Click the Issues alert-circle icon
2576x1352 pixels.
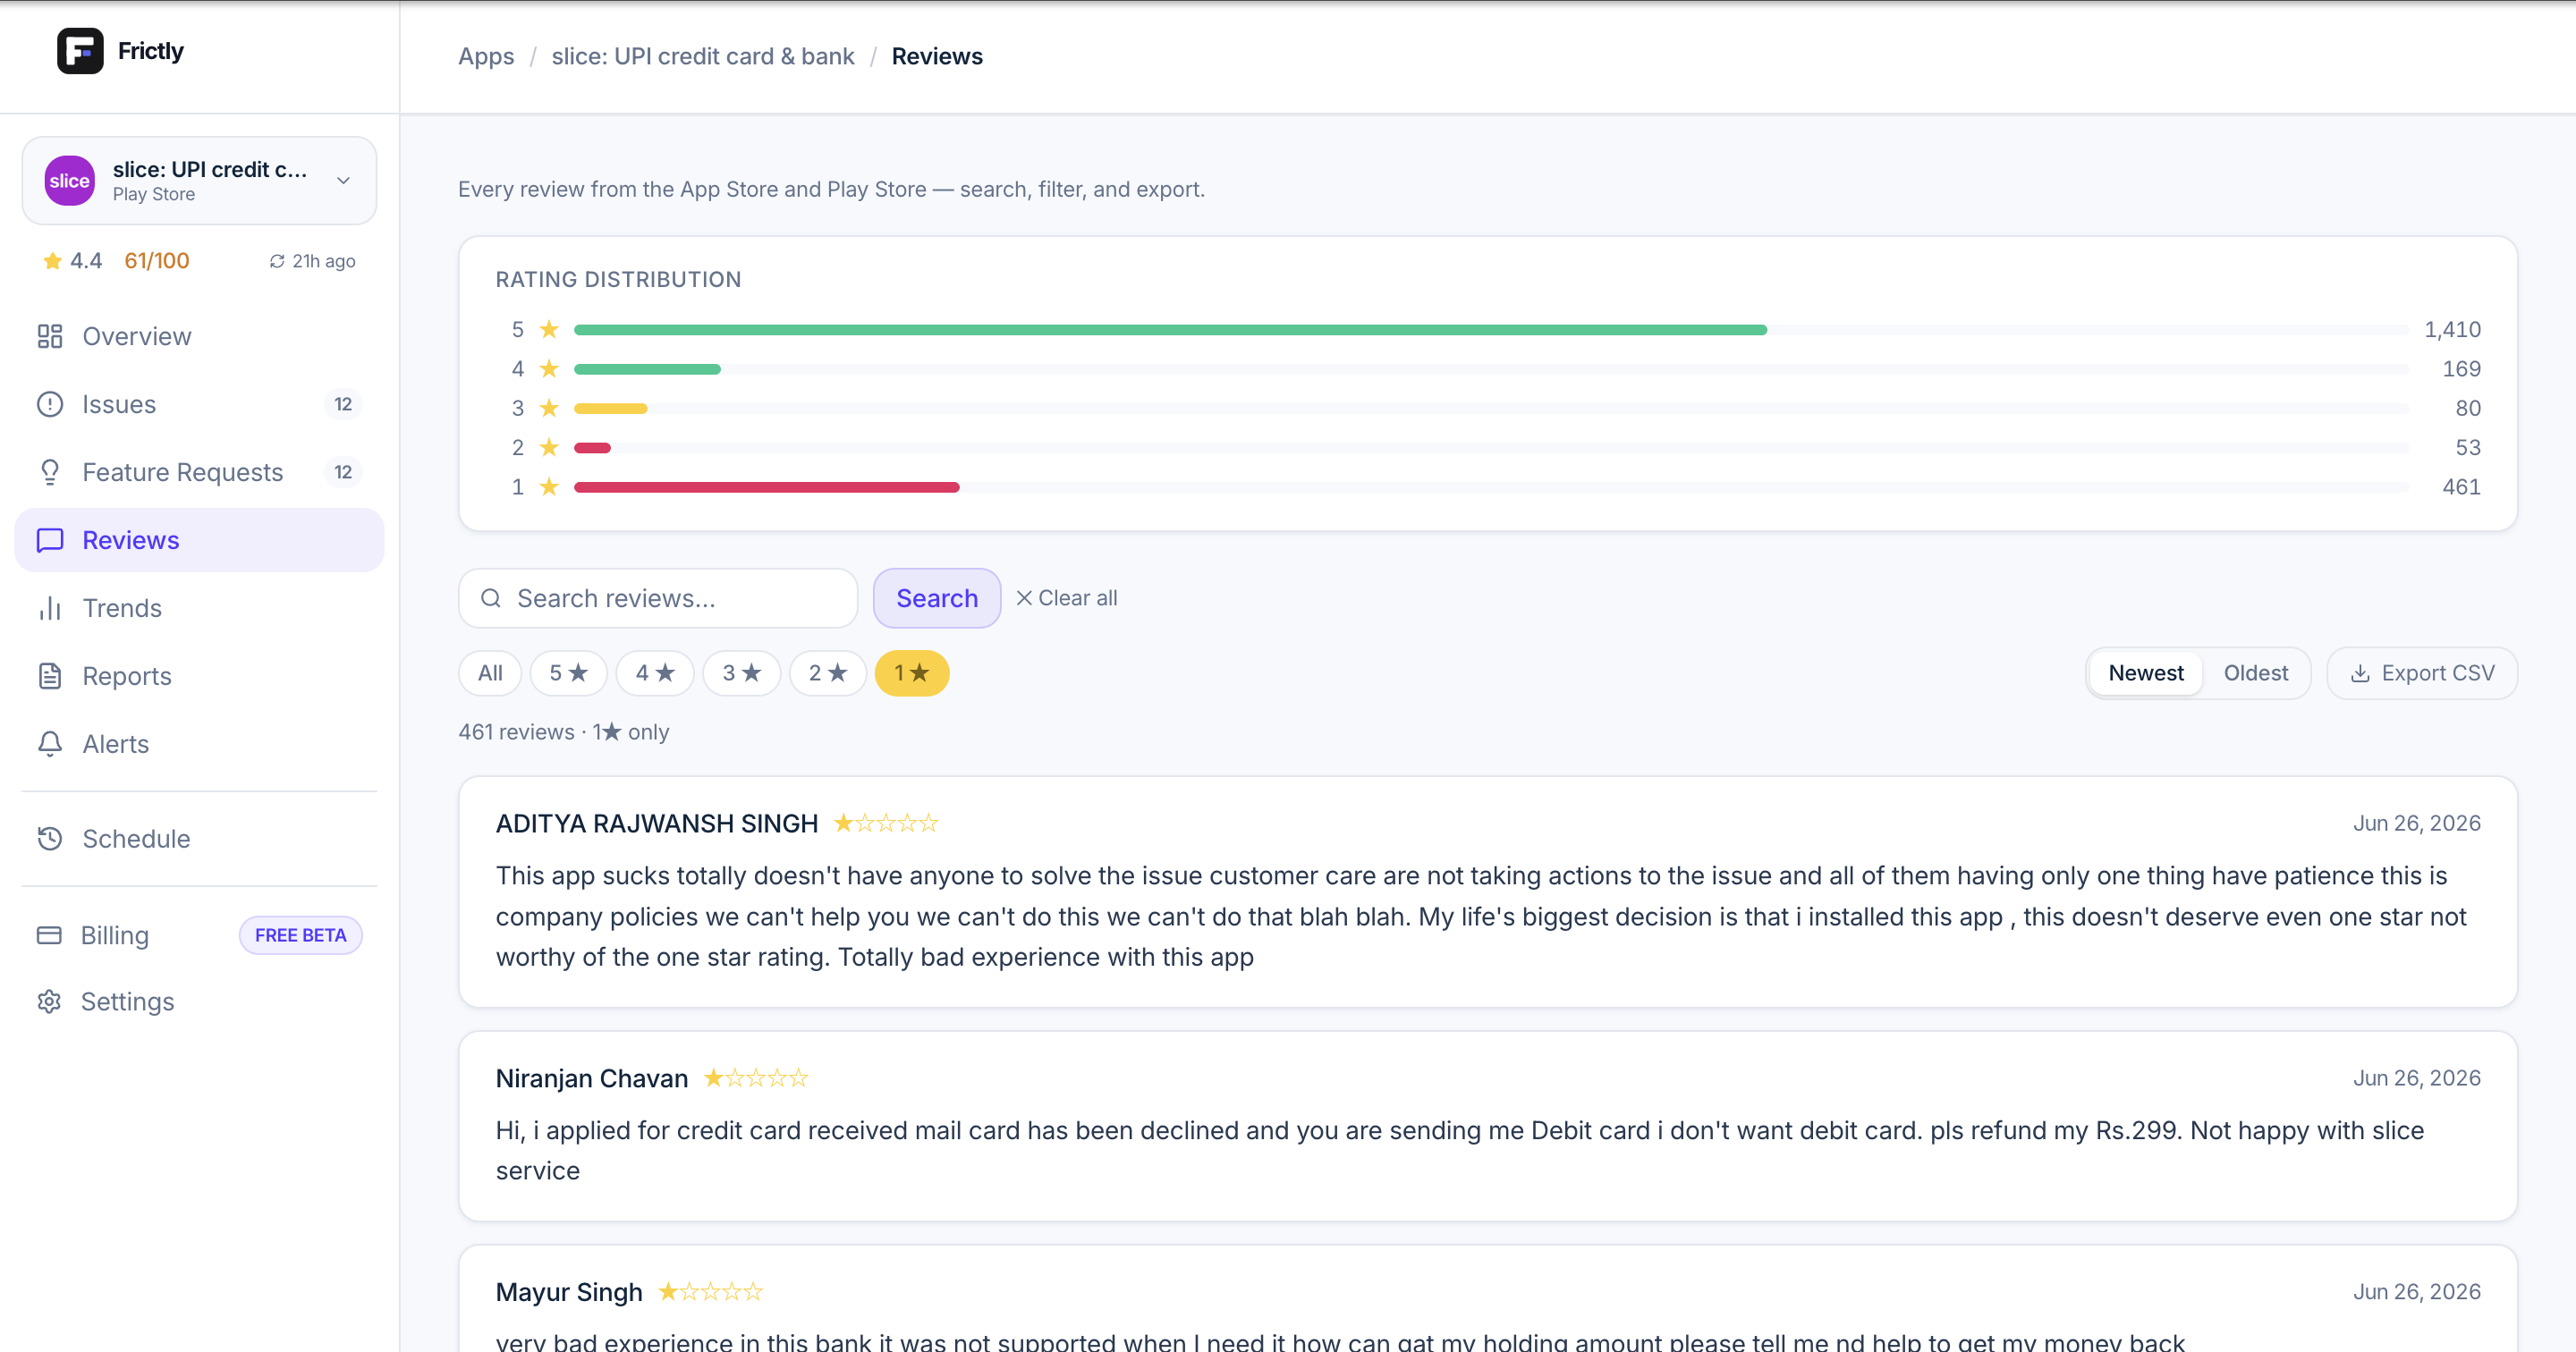[50, 404]
